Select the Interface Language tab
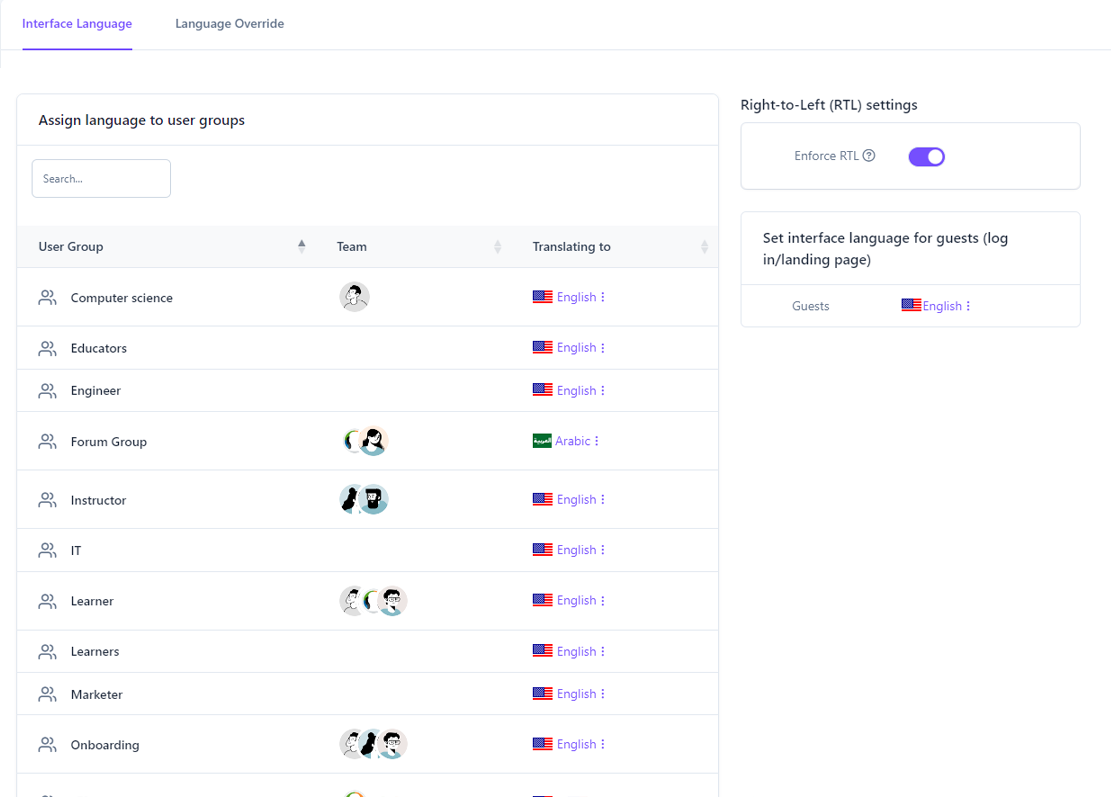The image size is (1111, 801). point(77,24)
